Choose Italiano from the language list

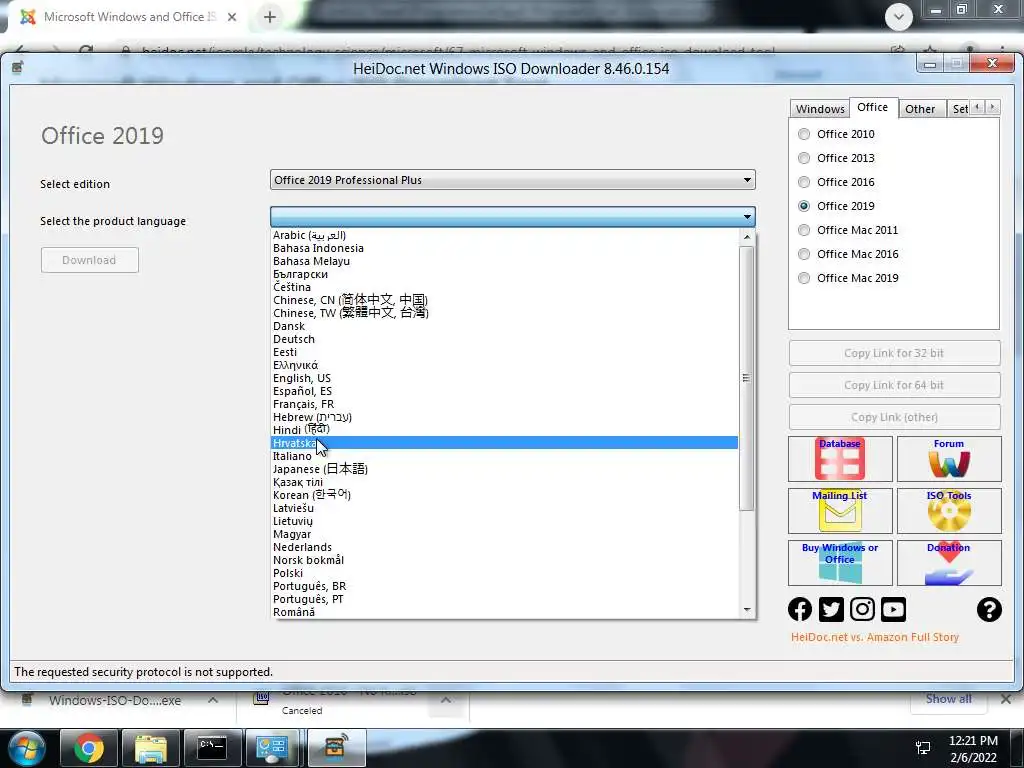[x=504, y=456]
